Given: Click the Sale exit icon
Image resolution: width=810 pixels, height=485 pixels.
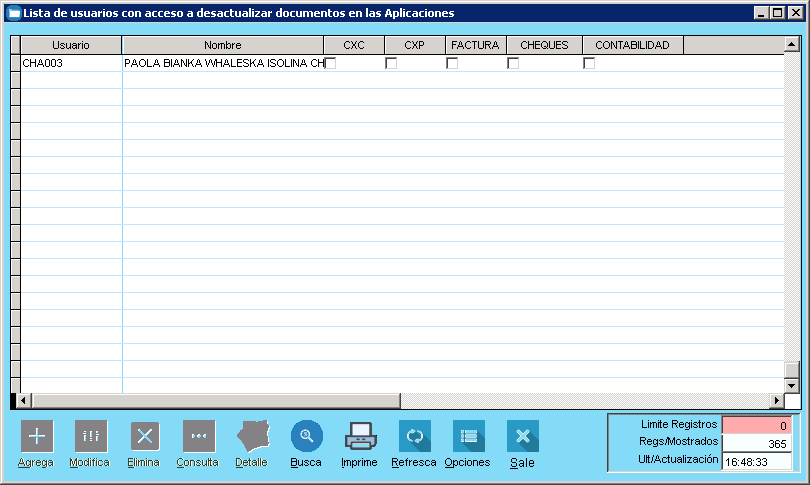Looking at the screenshot, I should 522,436.
